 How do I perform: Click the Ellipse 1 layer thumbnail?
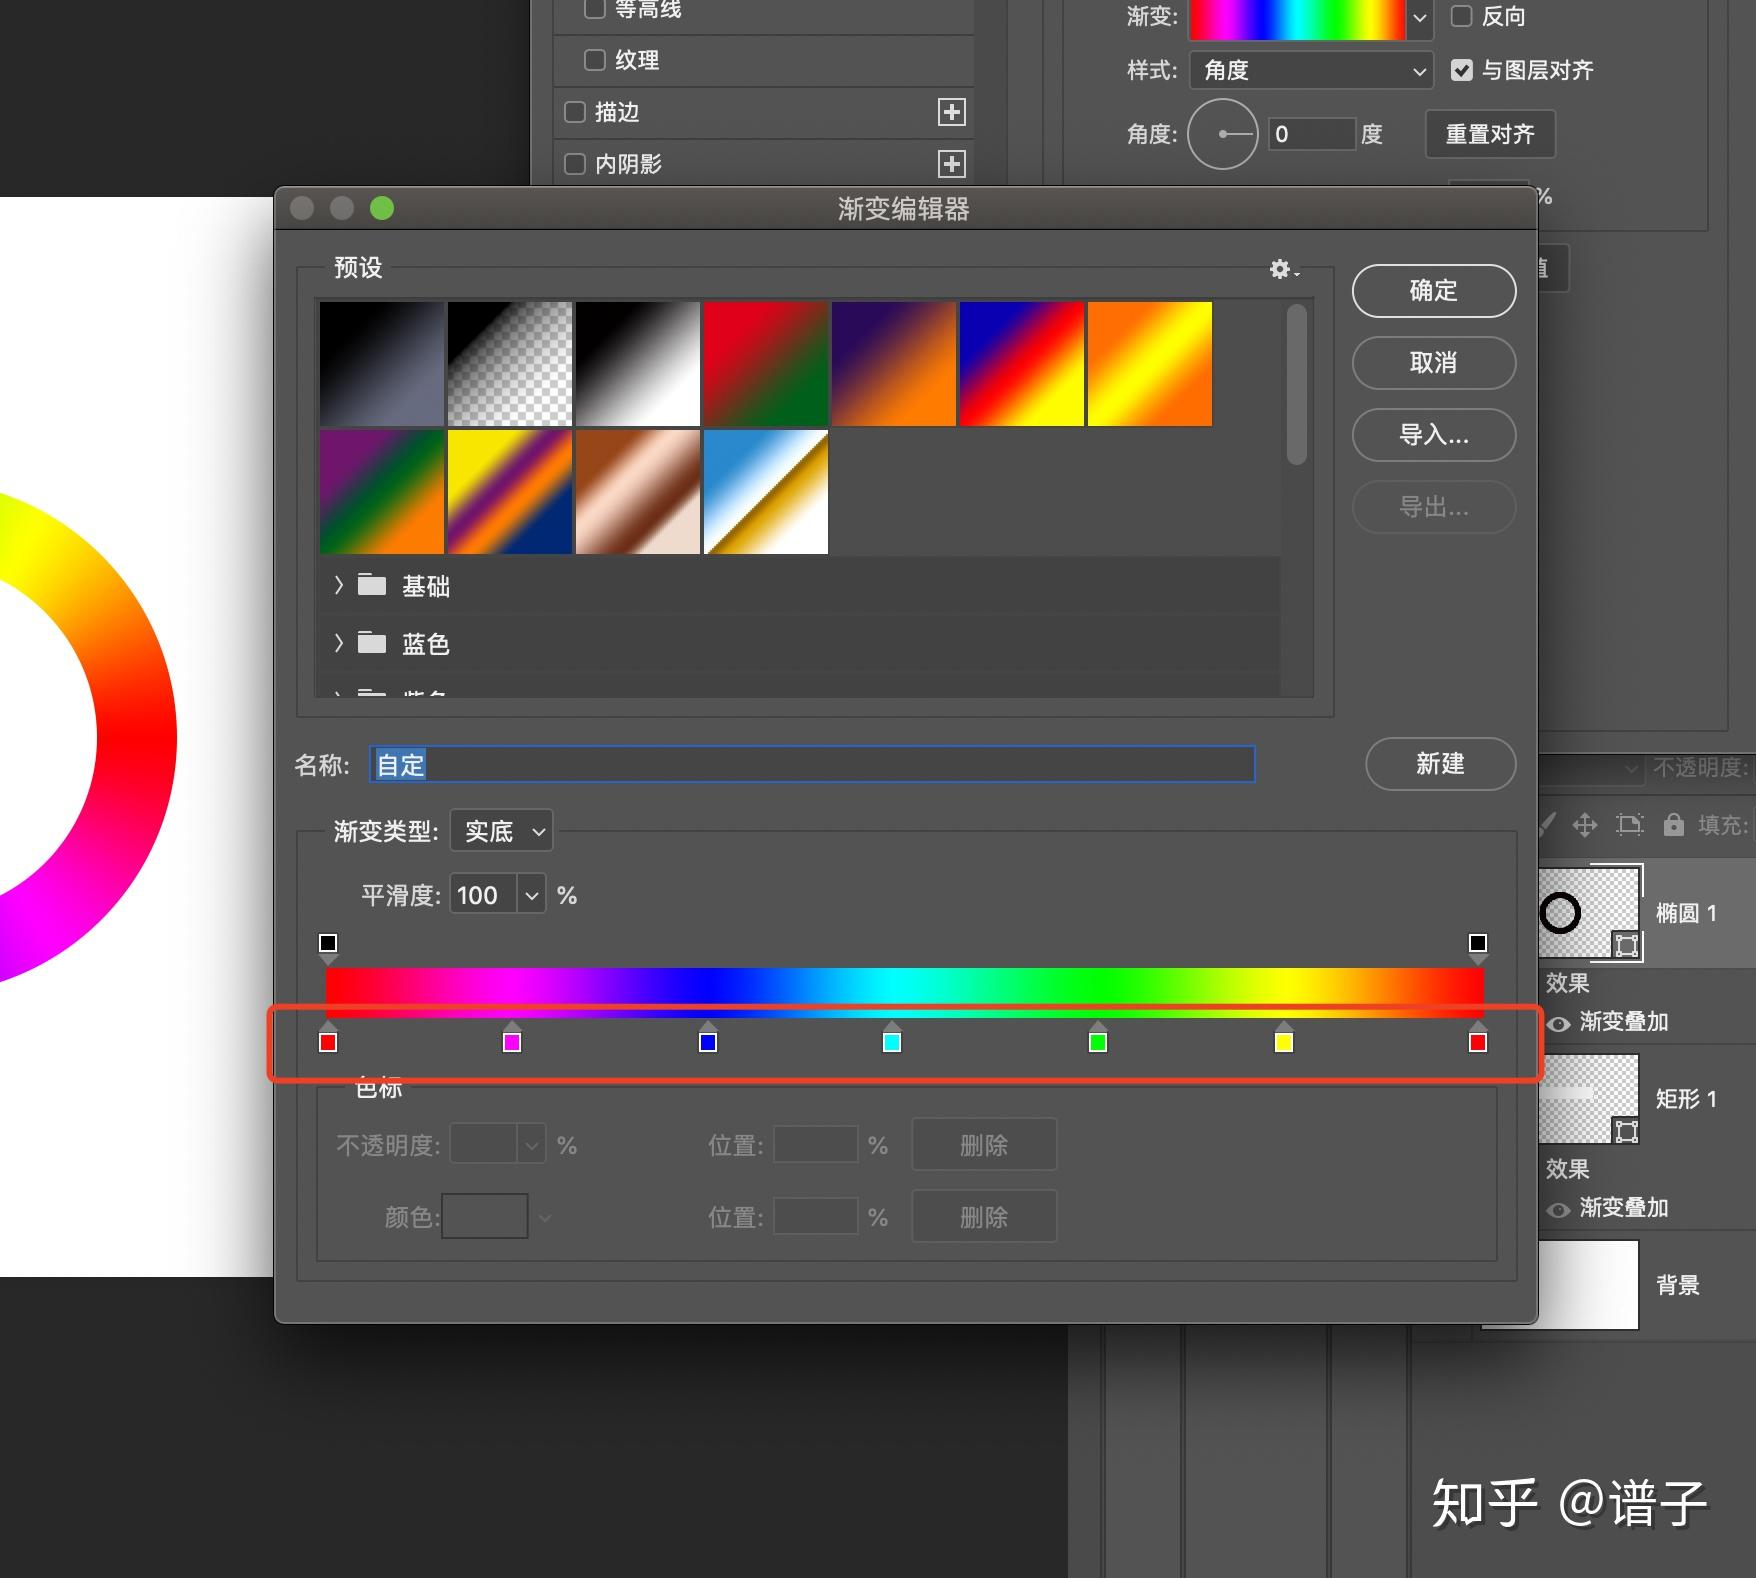pos(1588,912)
